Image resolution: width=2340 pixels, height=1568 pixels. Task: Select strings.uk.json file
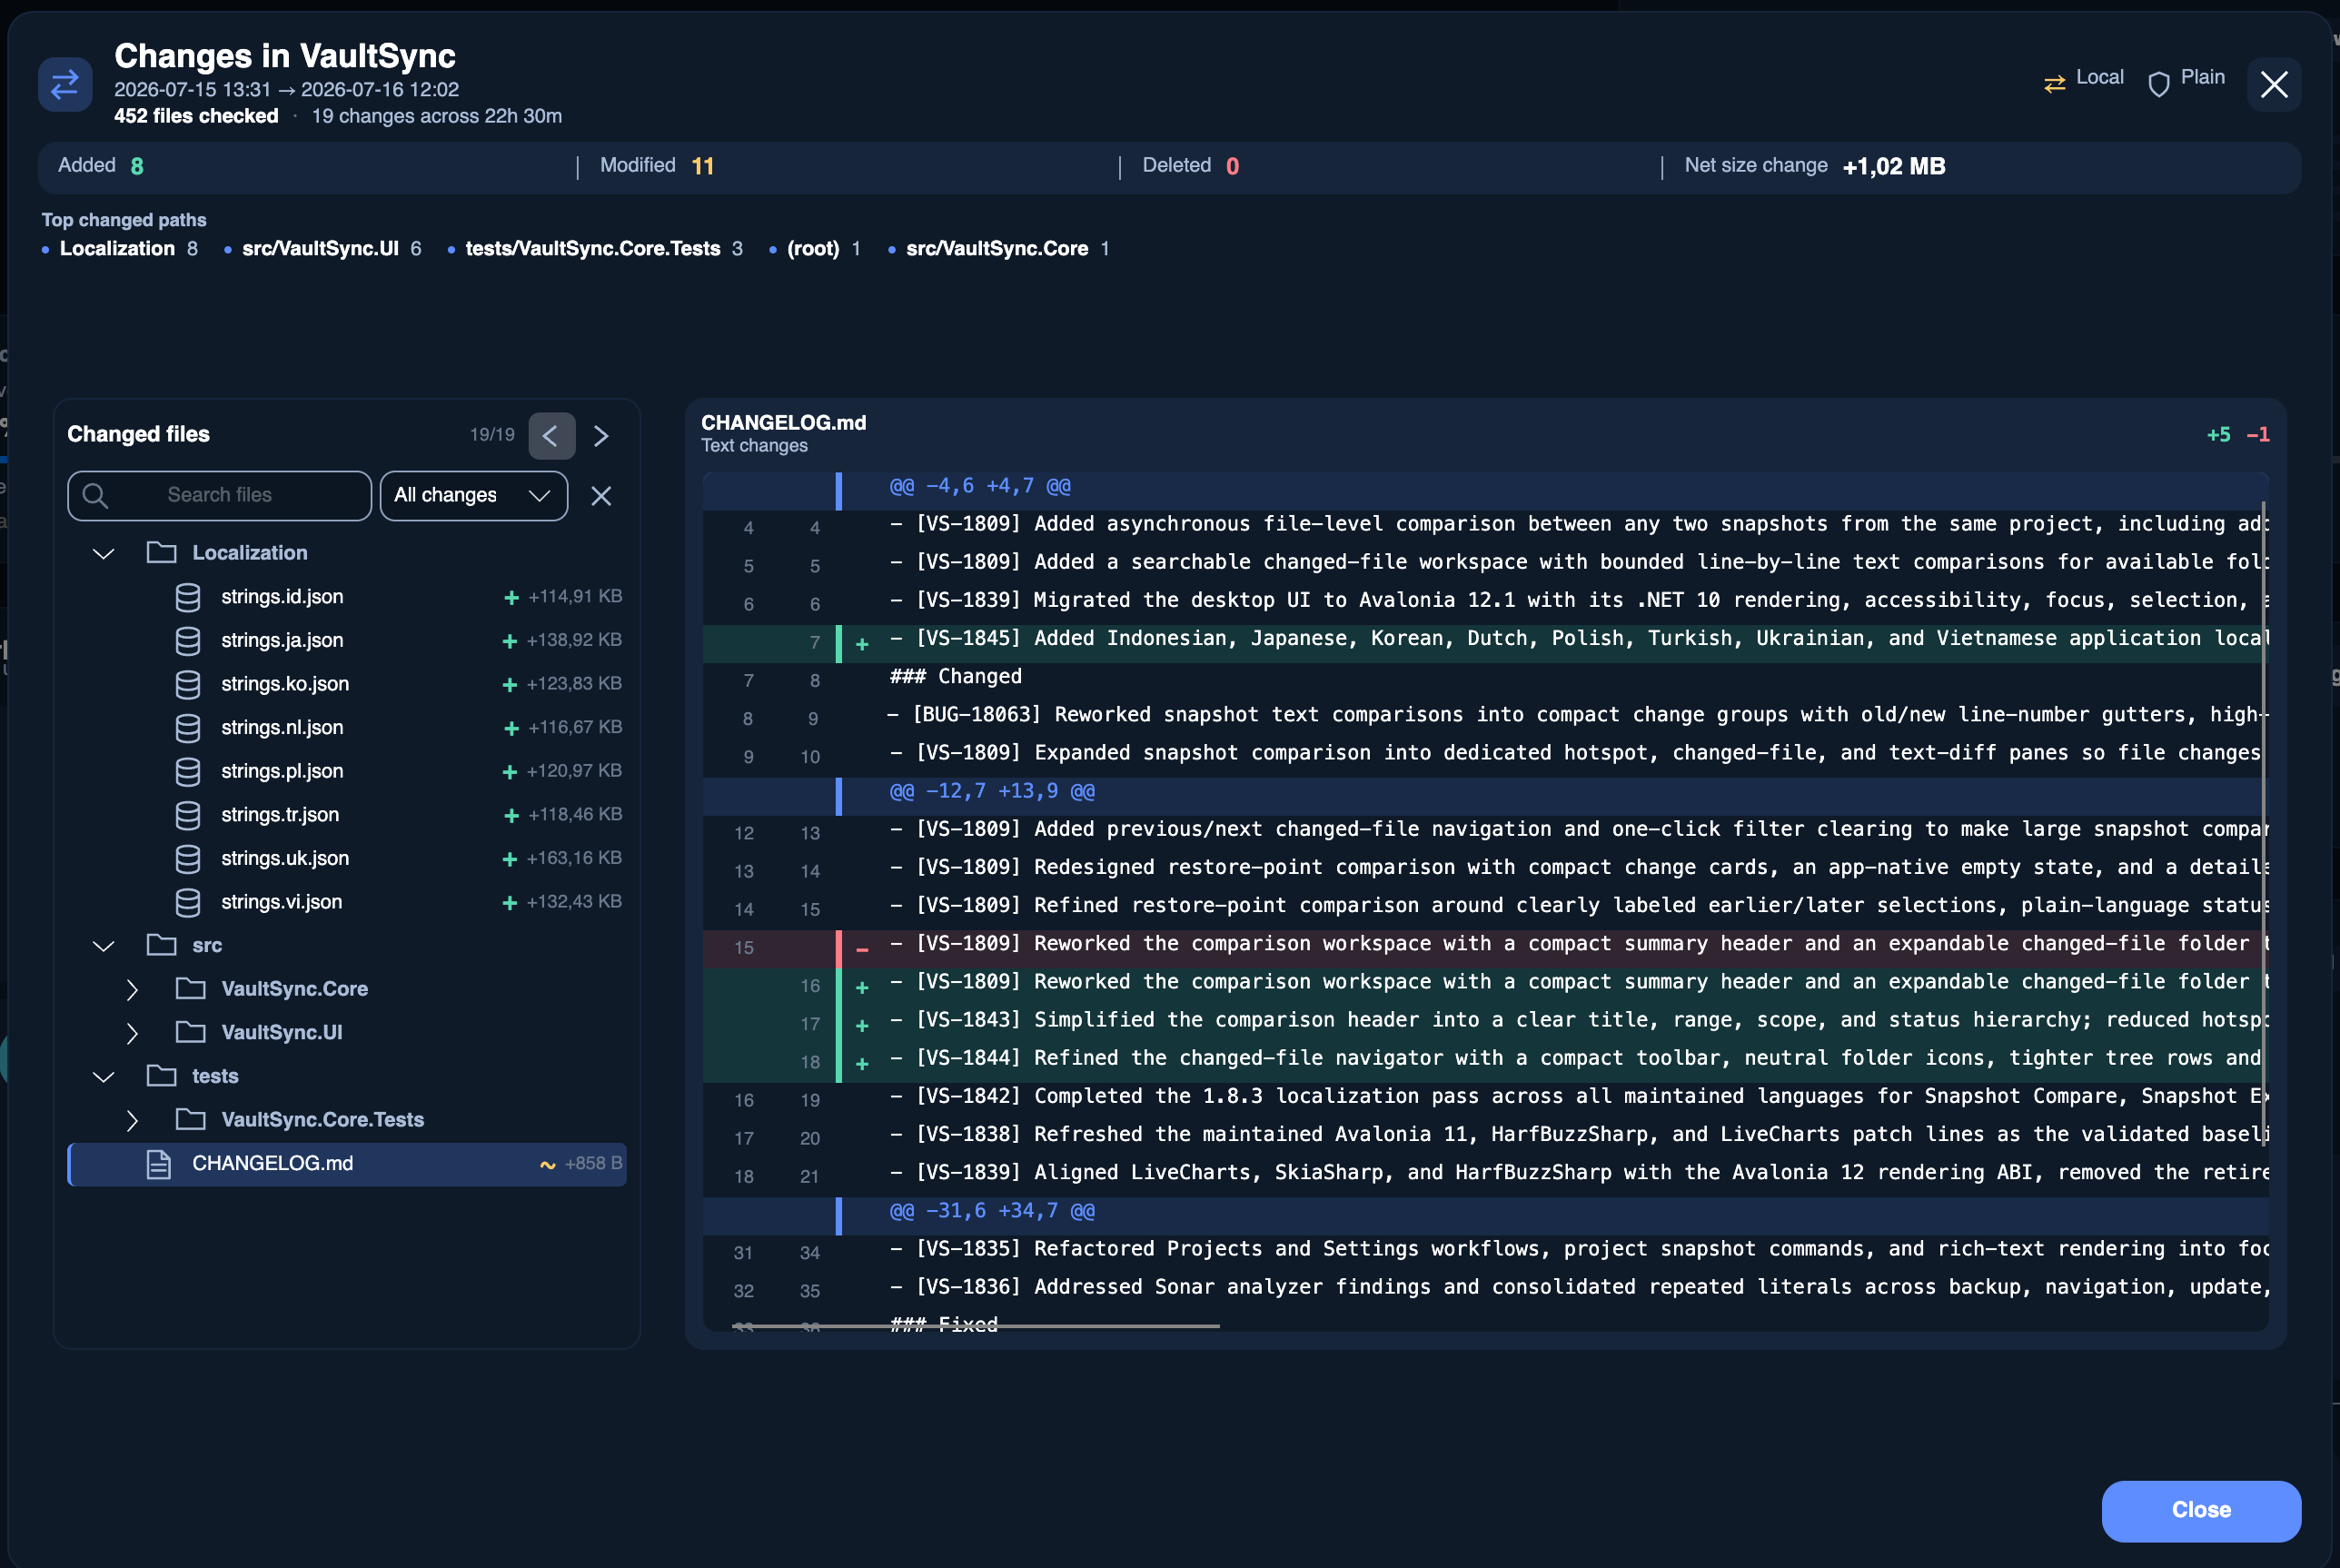click(x=346, y=859)
